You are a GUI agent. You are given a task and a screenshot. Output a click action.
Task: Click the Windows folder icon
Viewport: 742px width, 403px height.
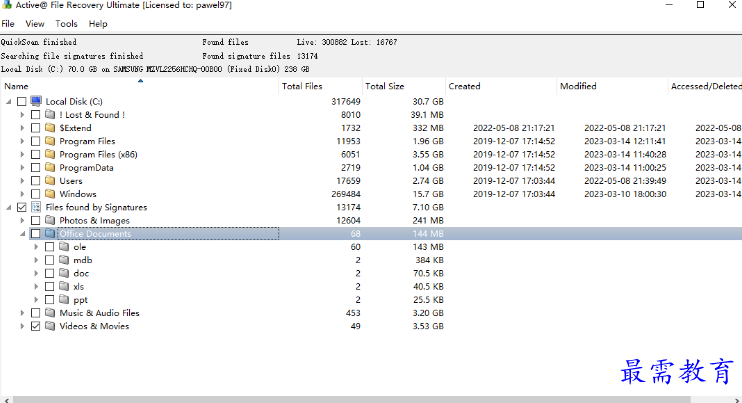50,194
